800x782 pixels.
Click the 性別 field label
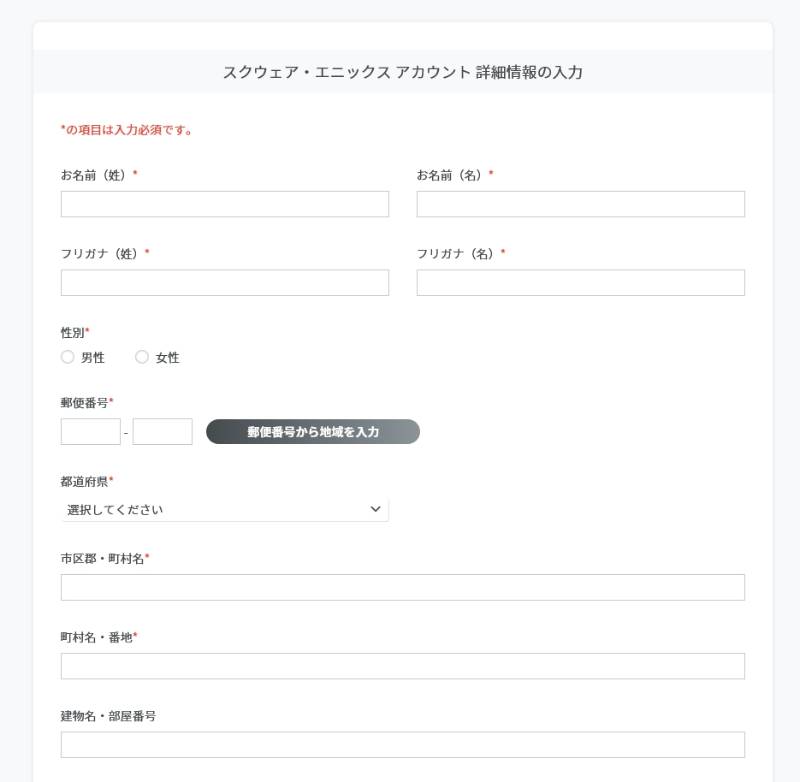[74, 333]
